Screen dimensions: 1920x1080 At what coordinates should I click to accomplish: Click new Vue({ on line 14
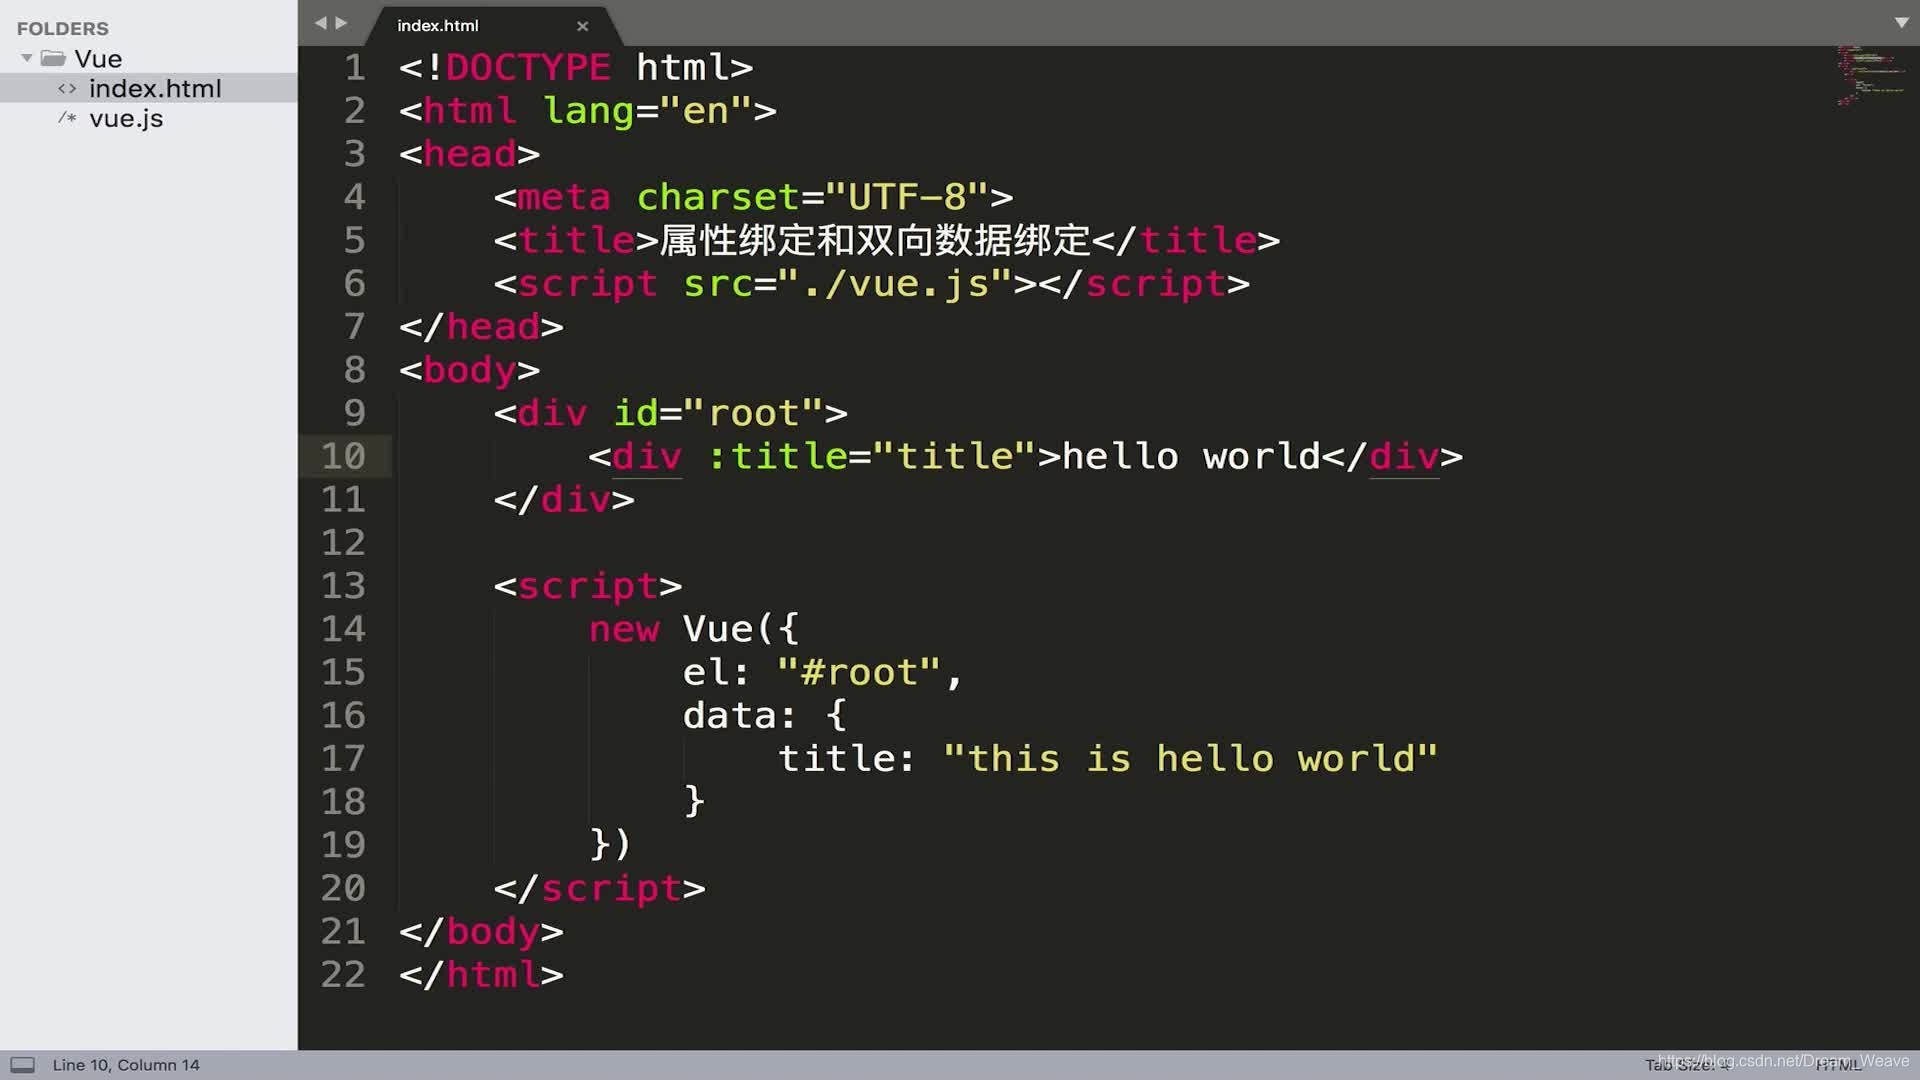[693, 629]
